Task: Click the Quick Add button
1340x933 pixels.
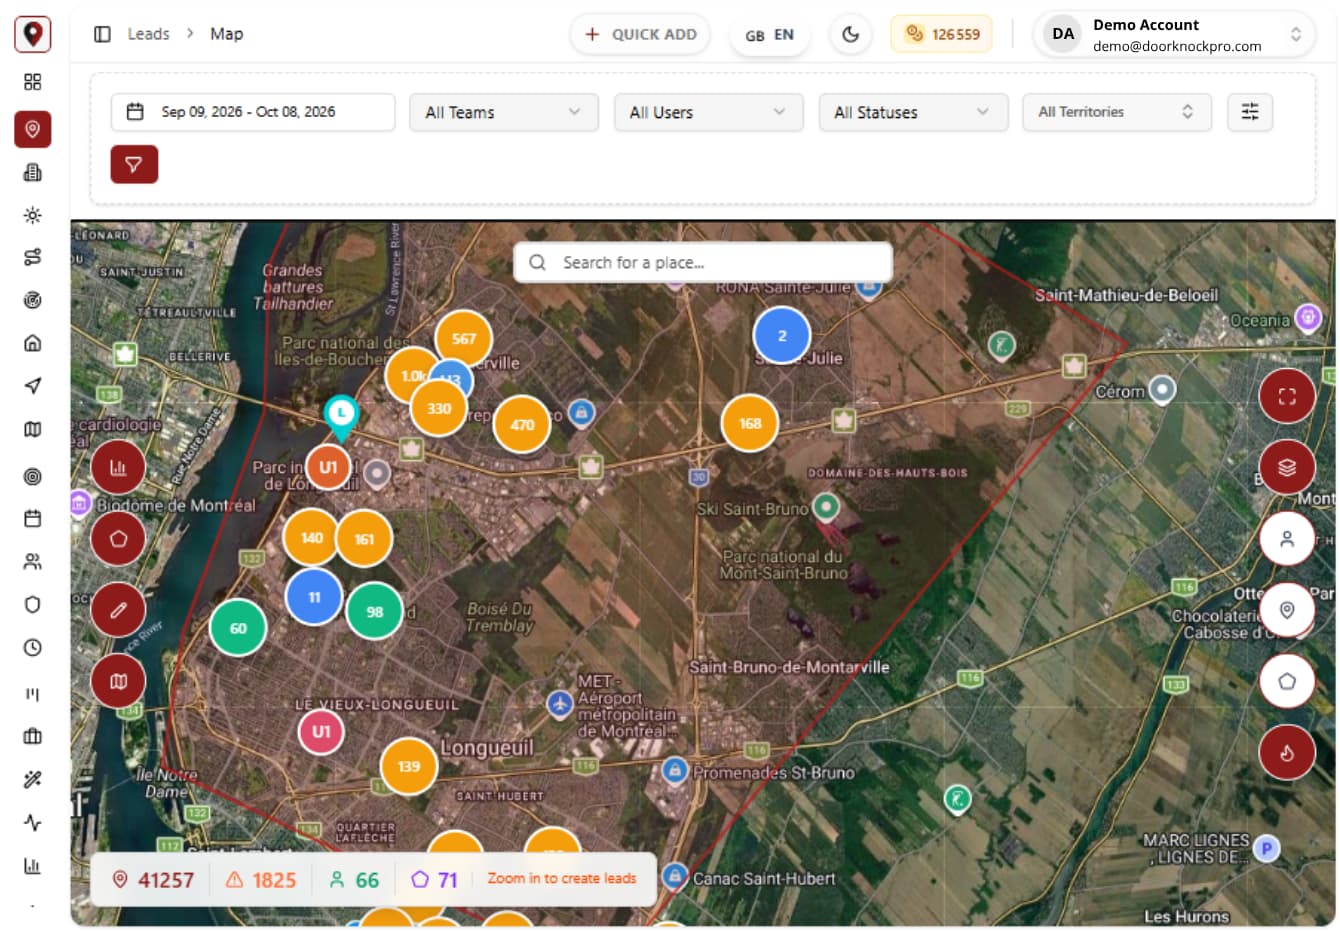Action: (x=640, y=34)
